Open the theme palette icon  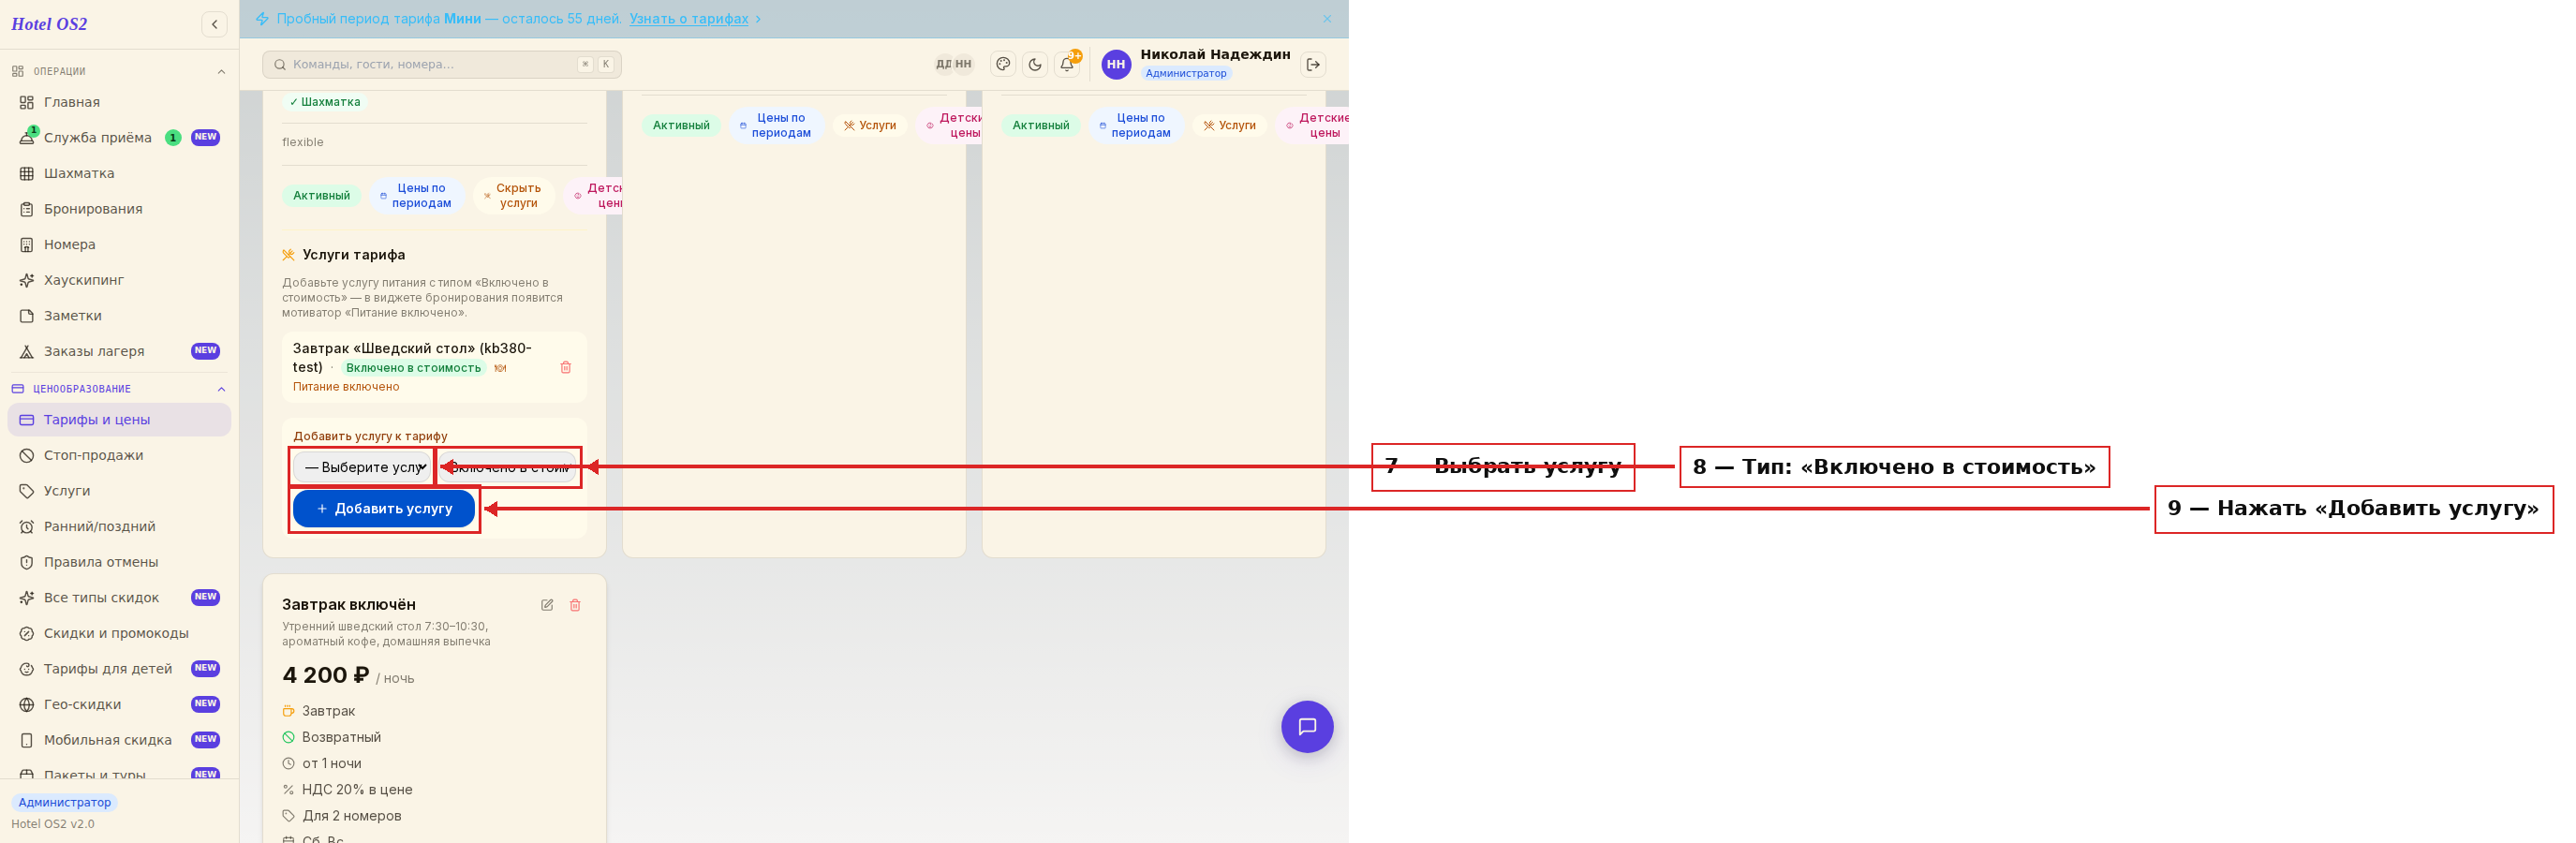pyautogui.click(x=1002, y=64)
